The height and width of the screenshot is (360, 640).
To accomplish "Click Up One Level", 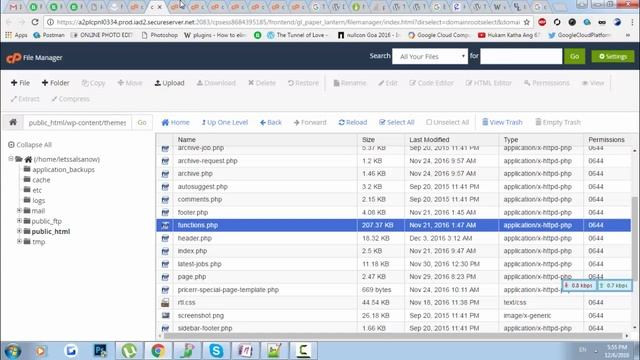I will pos(224,122).
